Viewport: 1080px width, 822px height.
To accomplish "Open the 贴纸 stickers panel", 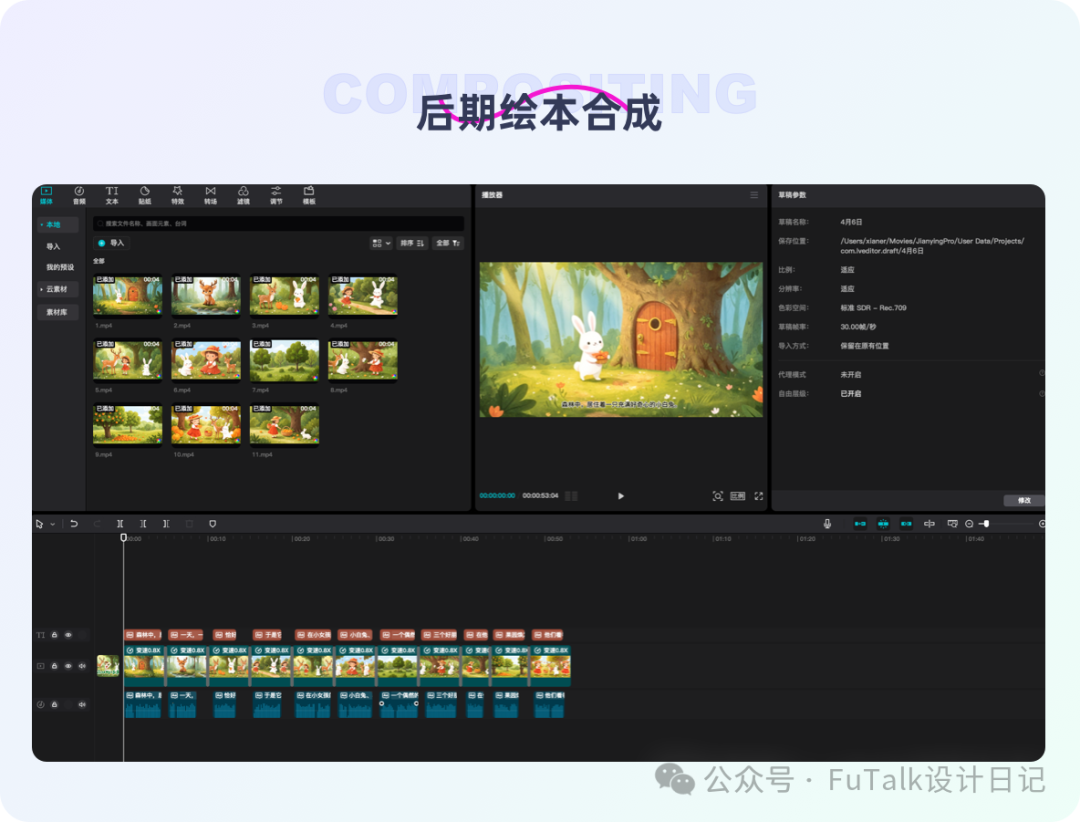I will [x=145, y=195].
